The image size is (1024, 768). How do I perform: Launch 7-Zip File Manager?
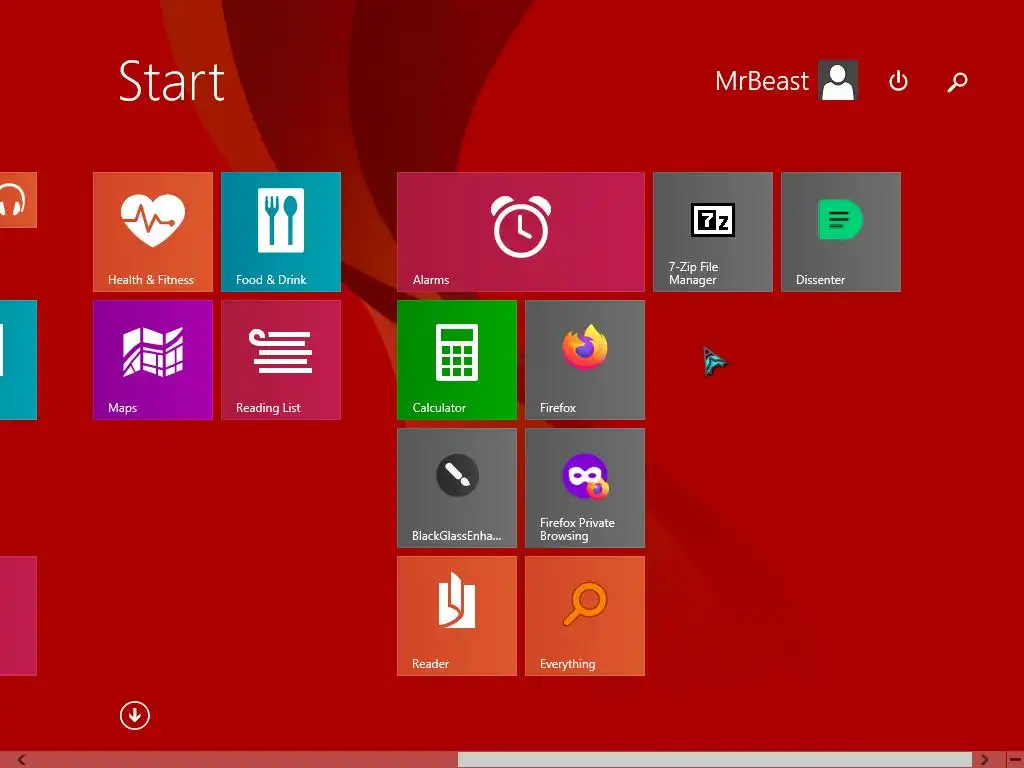tap(712, 232)
